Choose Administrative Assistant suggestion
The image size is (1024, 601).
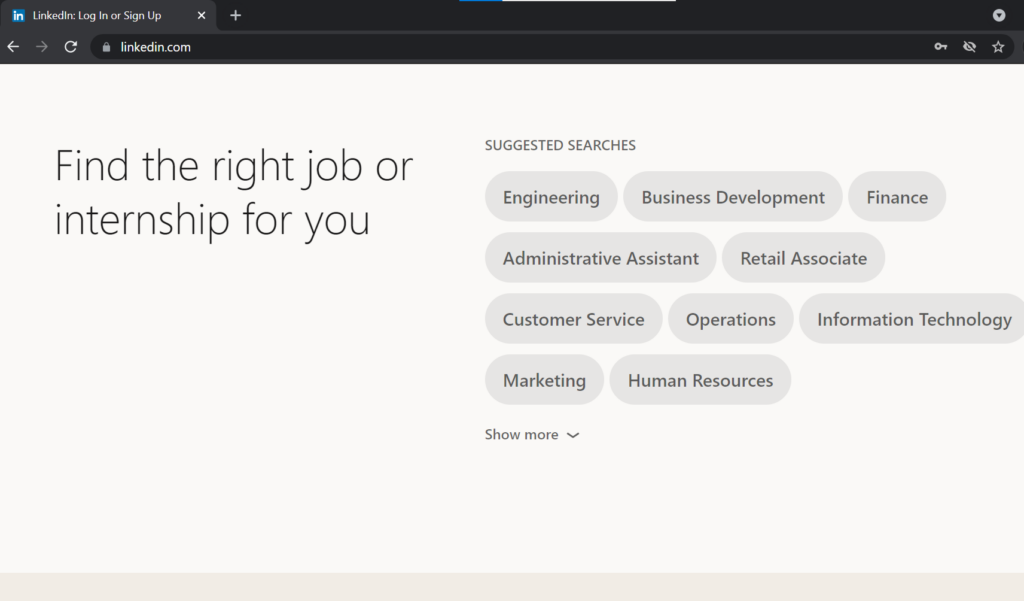tap(600, 258)
